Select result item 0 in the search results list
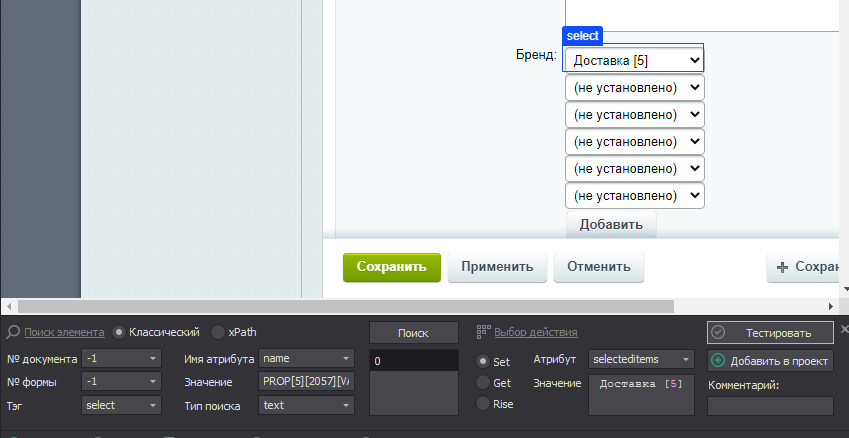This screenshot has height=438, width=849. pyautogui.click(x=414, y=361)
